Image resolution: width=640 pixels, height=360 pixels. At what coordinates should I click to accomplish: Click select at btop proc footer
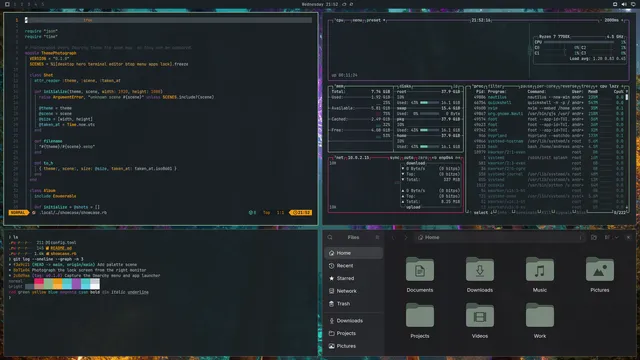[x=481, y=213]
